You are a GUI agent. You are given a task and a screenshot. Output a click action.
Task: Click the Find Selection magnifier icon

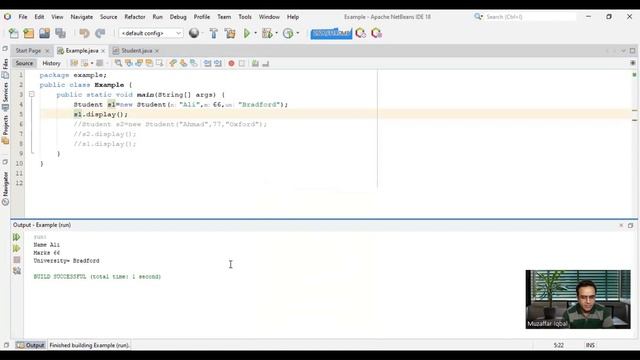(x=118, y=63)
